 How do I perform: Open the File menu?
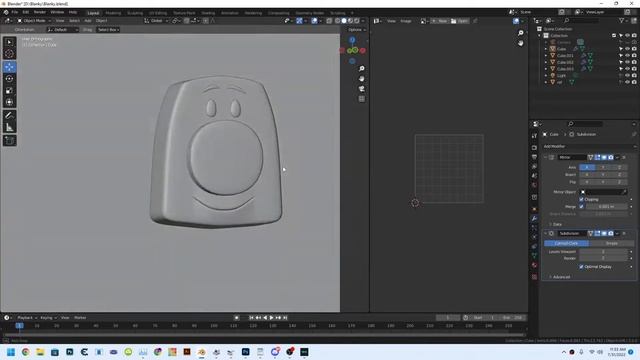tap(15, 12)
